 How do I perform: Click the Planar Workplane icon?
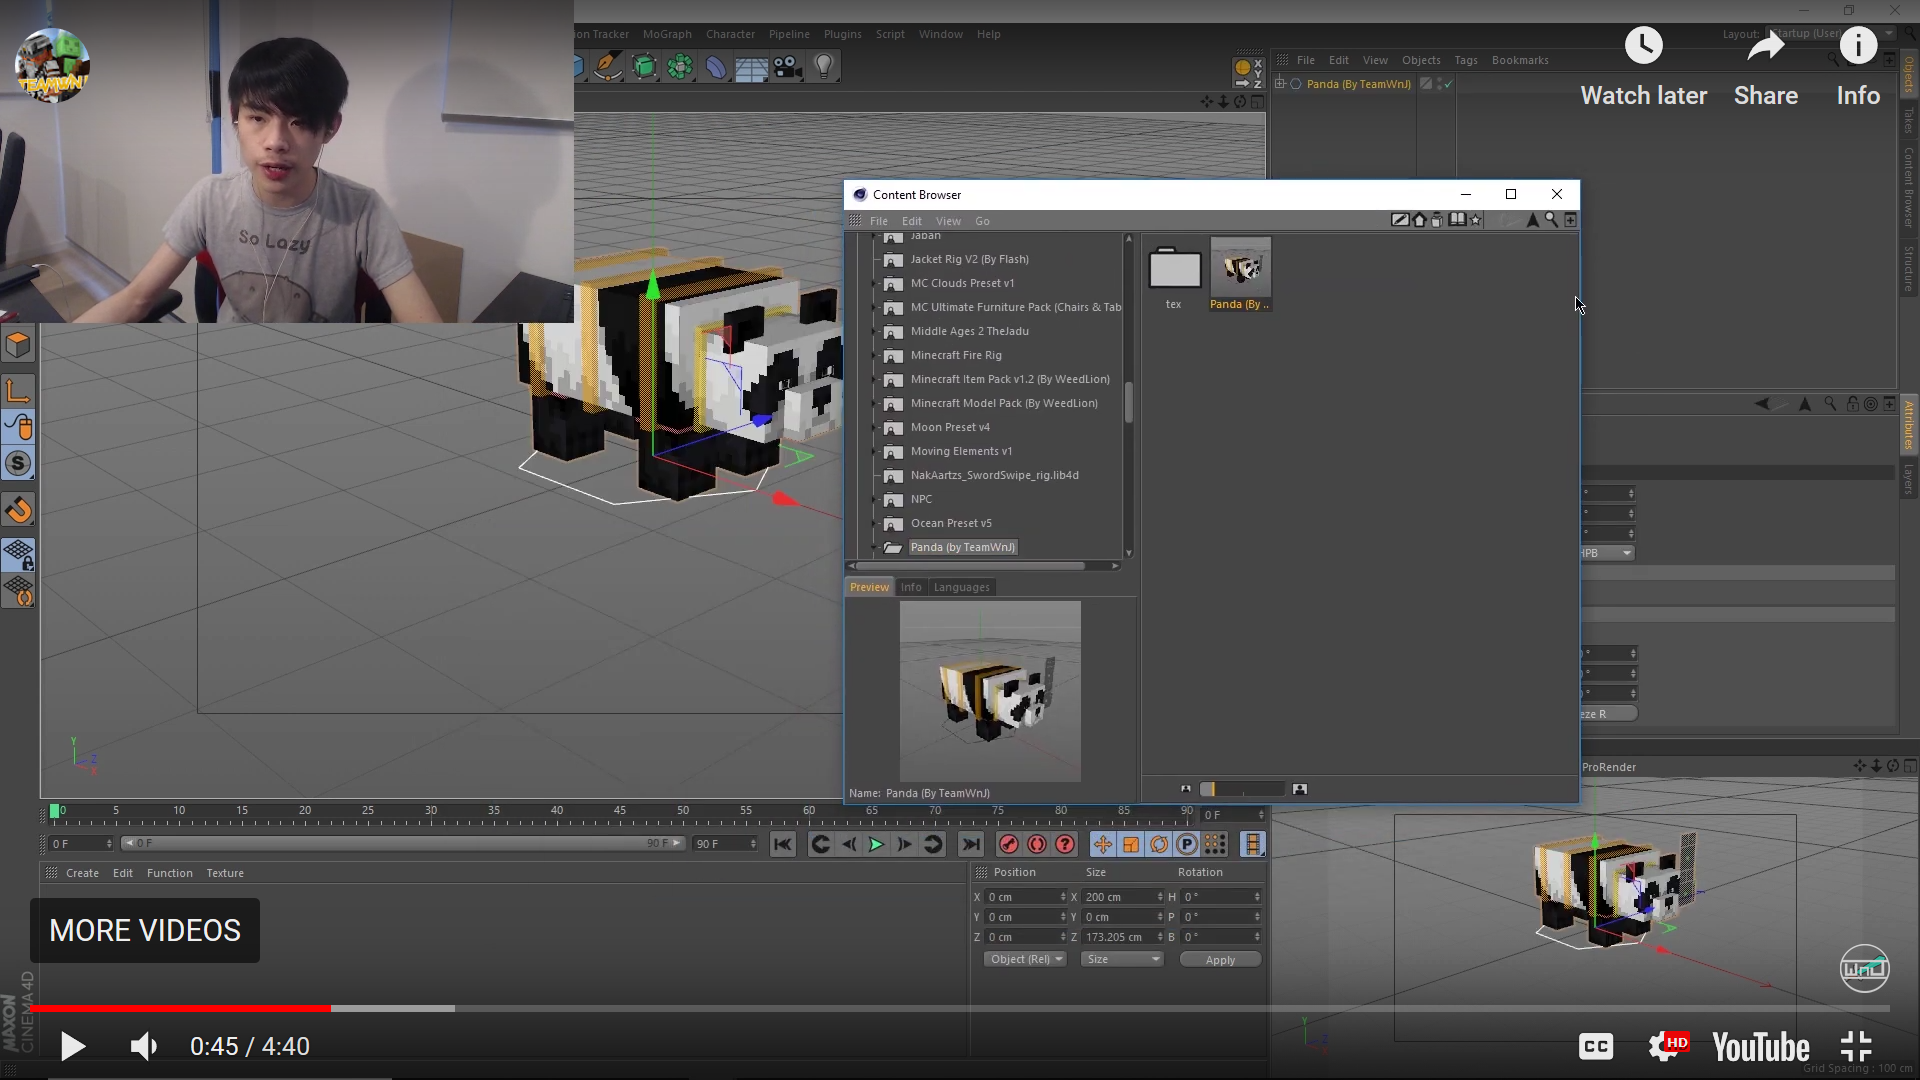point(18,591)
